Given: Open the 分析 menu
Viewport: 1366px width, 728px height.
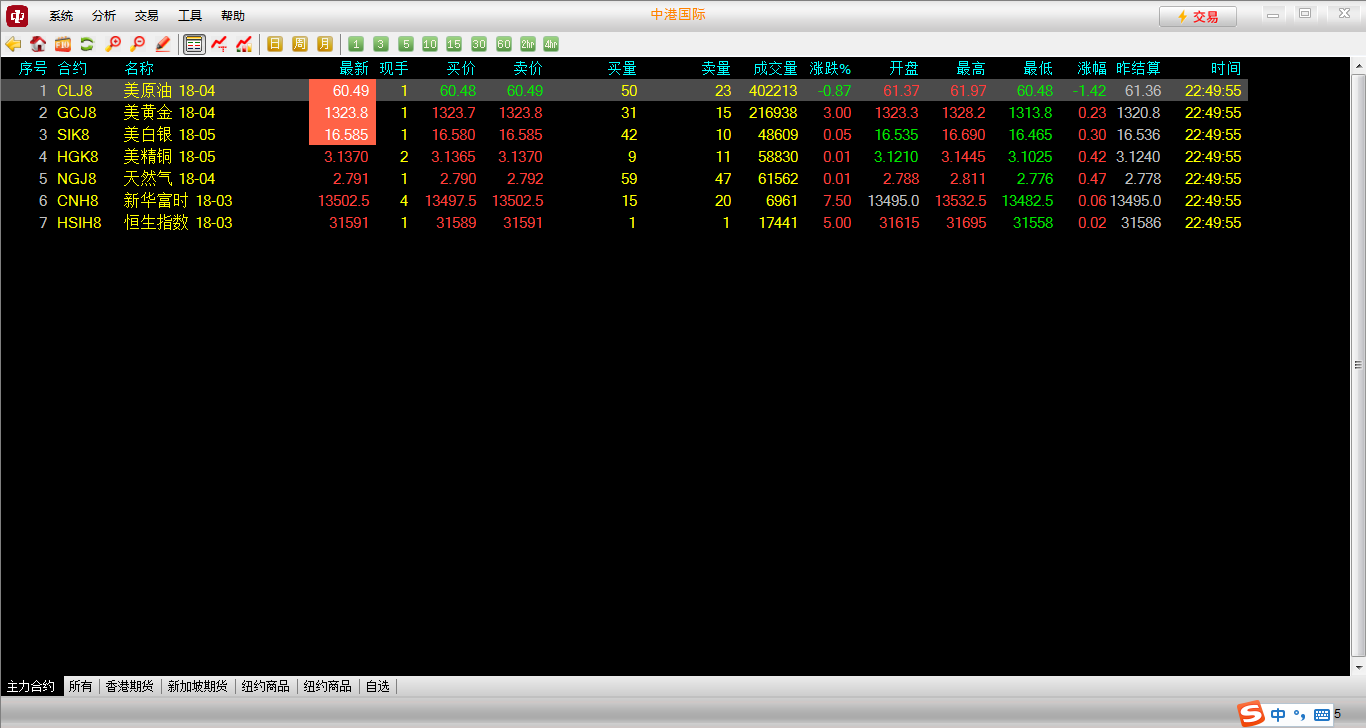Looking at the screenshot, I should (104, 16).
